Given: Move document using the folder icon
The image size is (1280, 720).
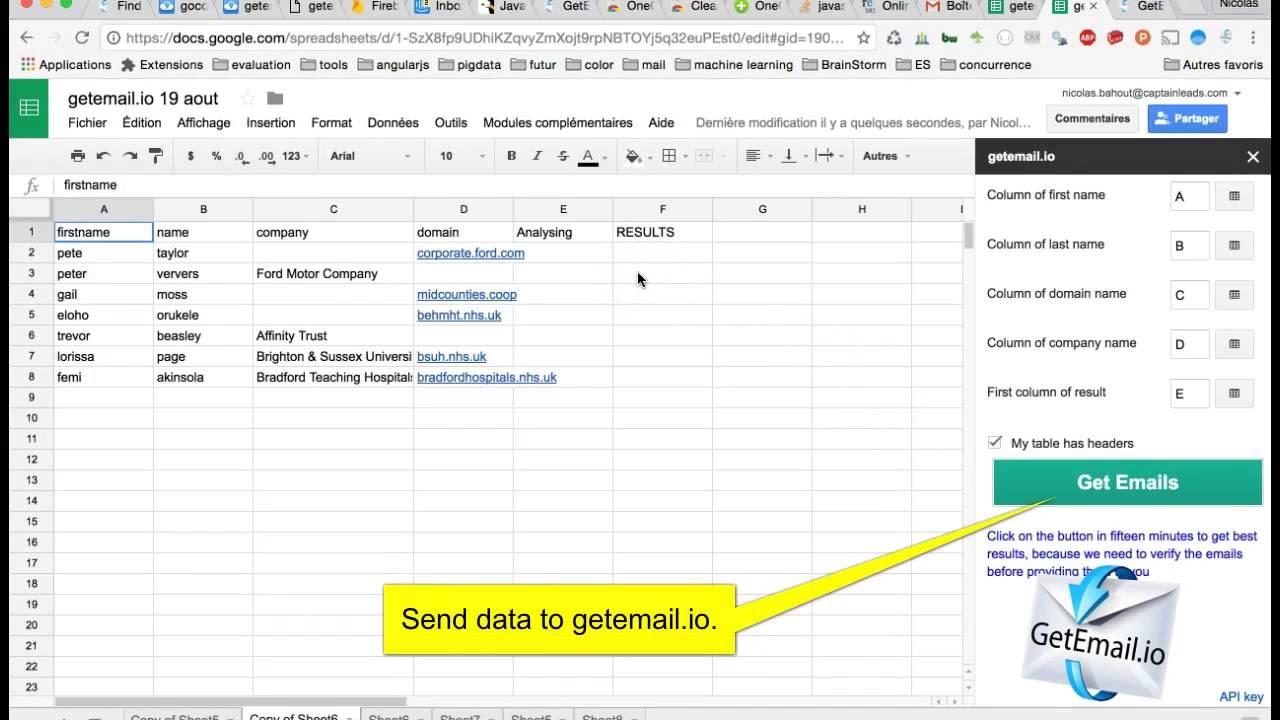Looking at the screenshot, I should click(x=275, y=99).
